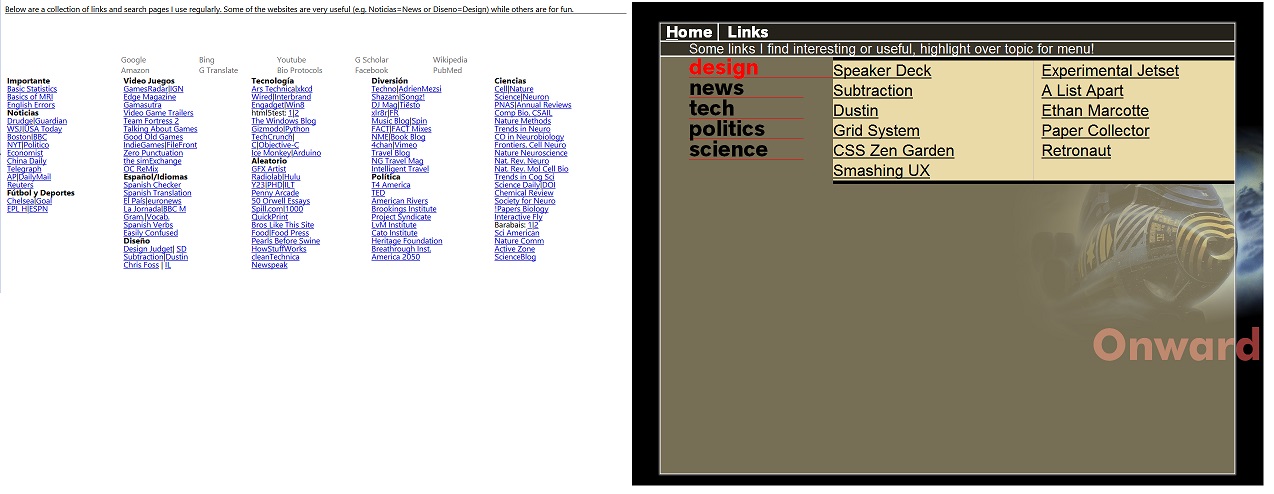Open the Nature Methods link
Image resolution: width=1274 pixels, height=494 pixels.
(x=522, y=121)
